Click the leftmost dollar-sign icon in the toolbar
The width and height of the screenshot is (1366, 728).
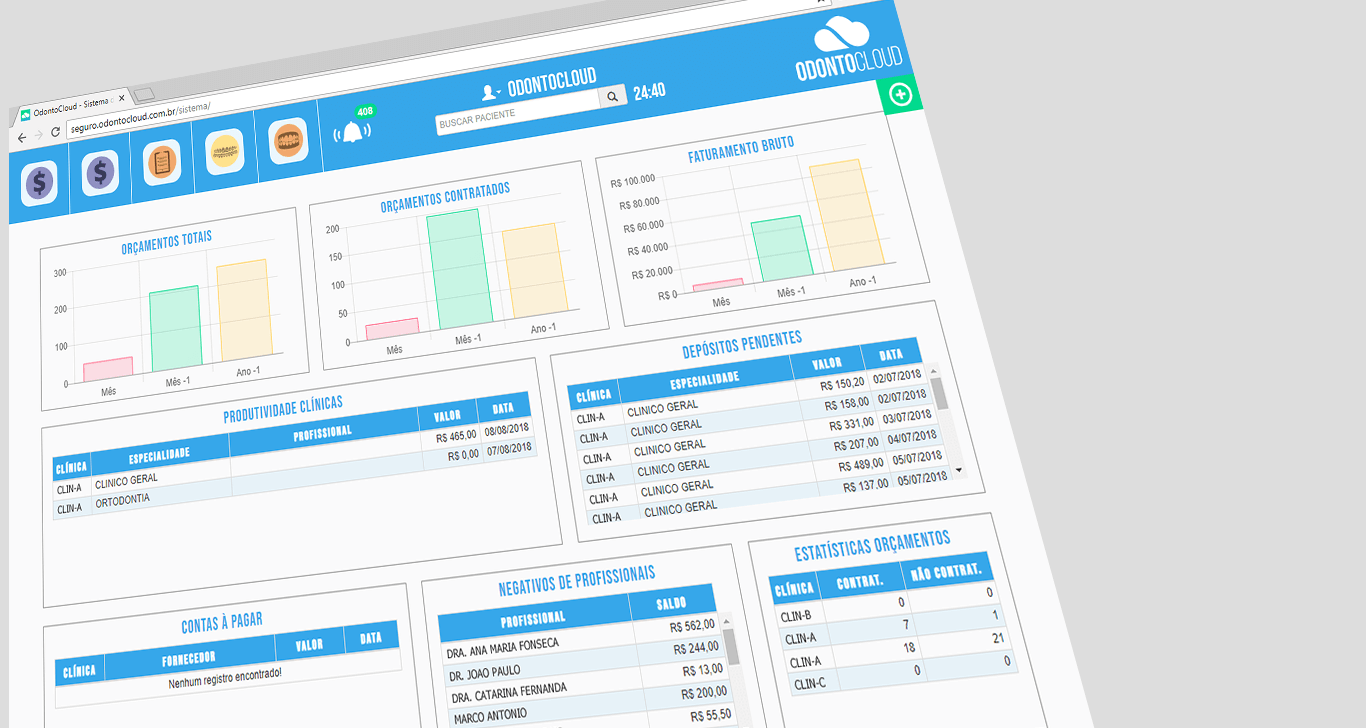[x=38, y=183]
